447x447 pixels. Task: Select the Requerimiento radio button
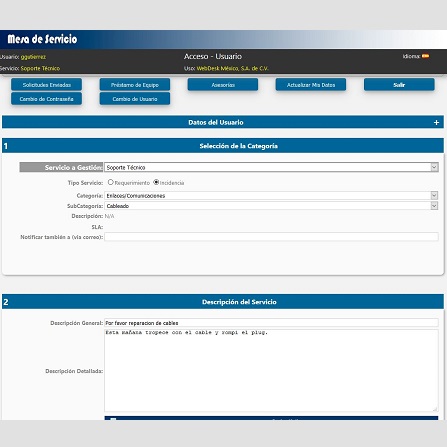pyautogui.click(x=111, y=182)
